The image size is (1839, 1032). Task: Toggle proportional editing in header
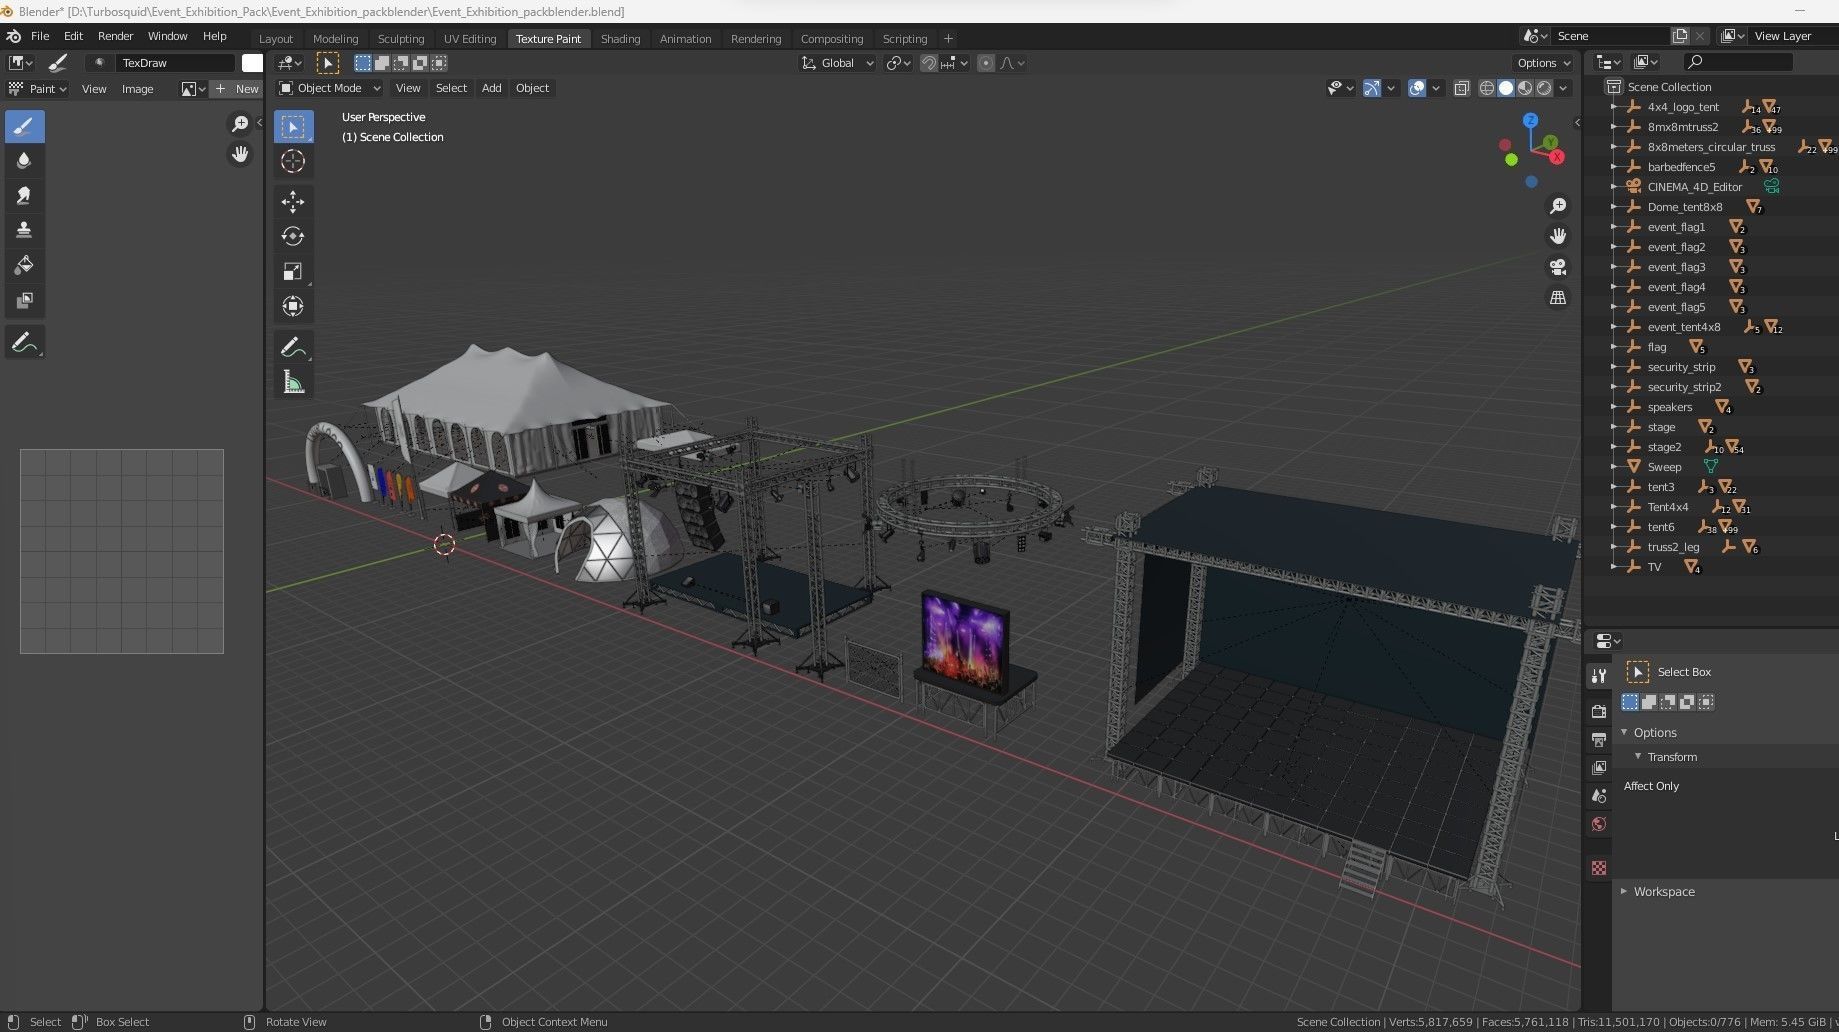(986, 63)
